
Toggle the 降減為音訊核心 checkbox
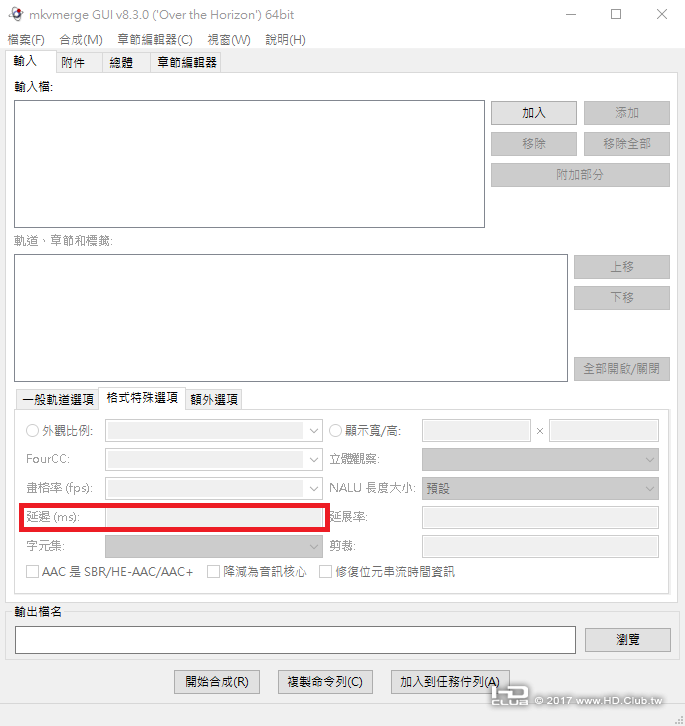(214, 572)
